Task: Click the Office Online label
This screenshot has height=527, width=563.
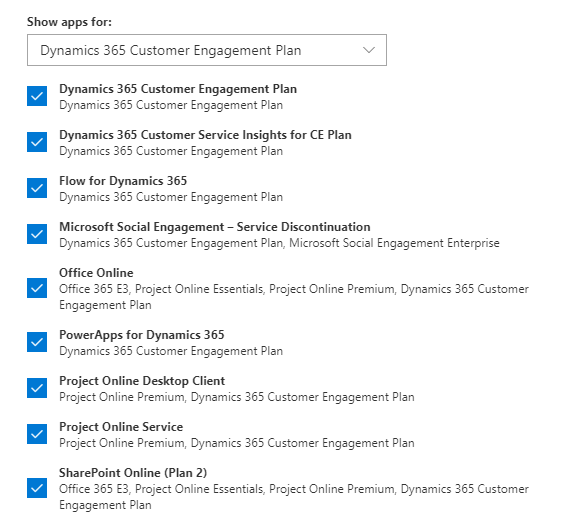Action: pos(96,273)
